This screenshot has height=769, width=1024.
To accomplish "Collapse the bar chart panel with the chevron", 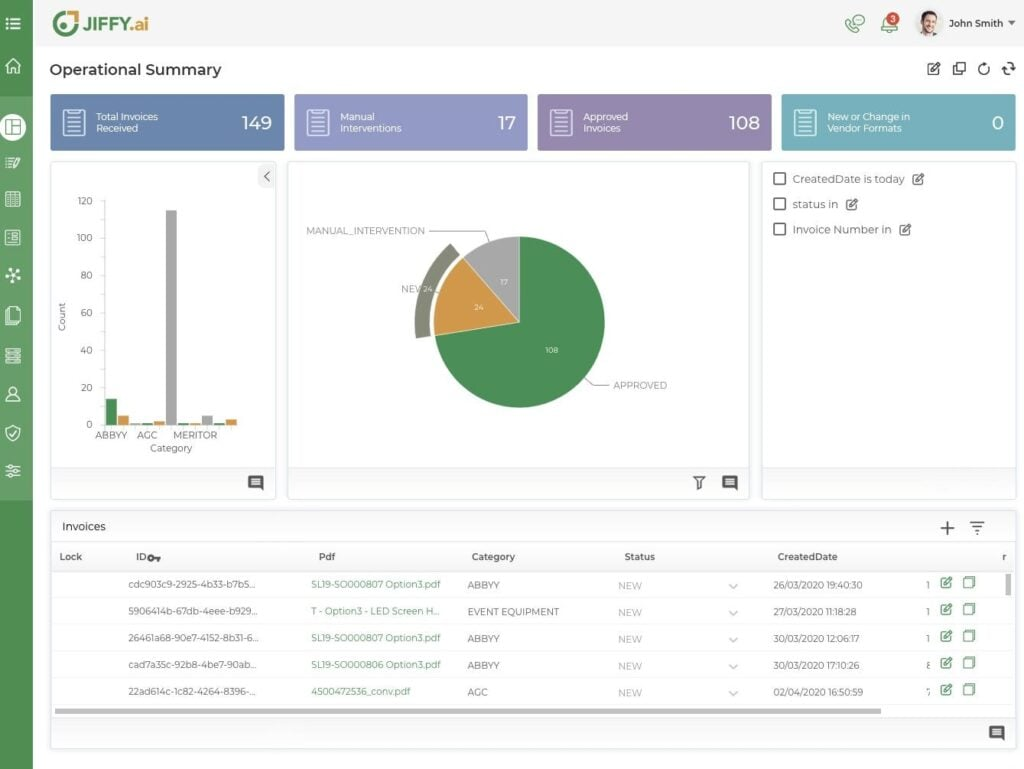I will [x=266, y=176].
